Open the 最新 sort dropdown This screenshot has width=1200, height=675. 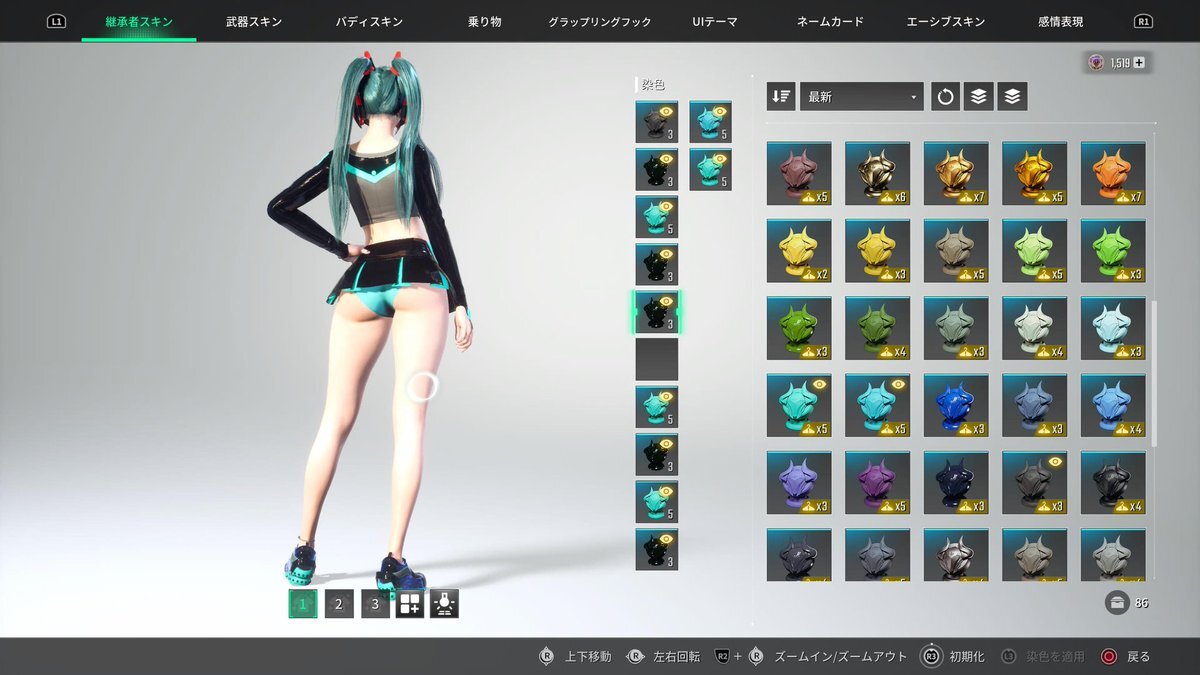(x=861, y=96)
